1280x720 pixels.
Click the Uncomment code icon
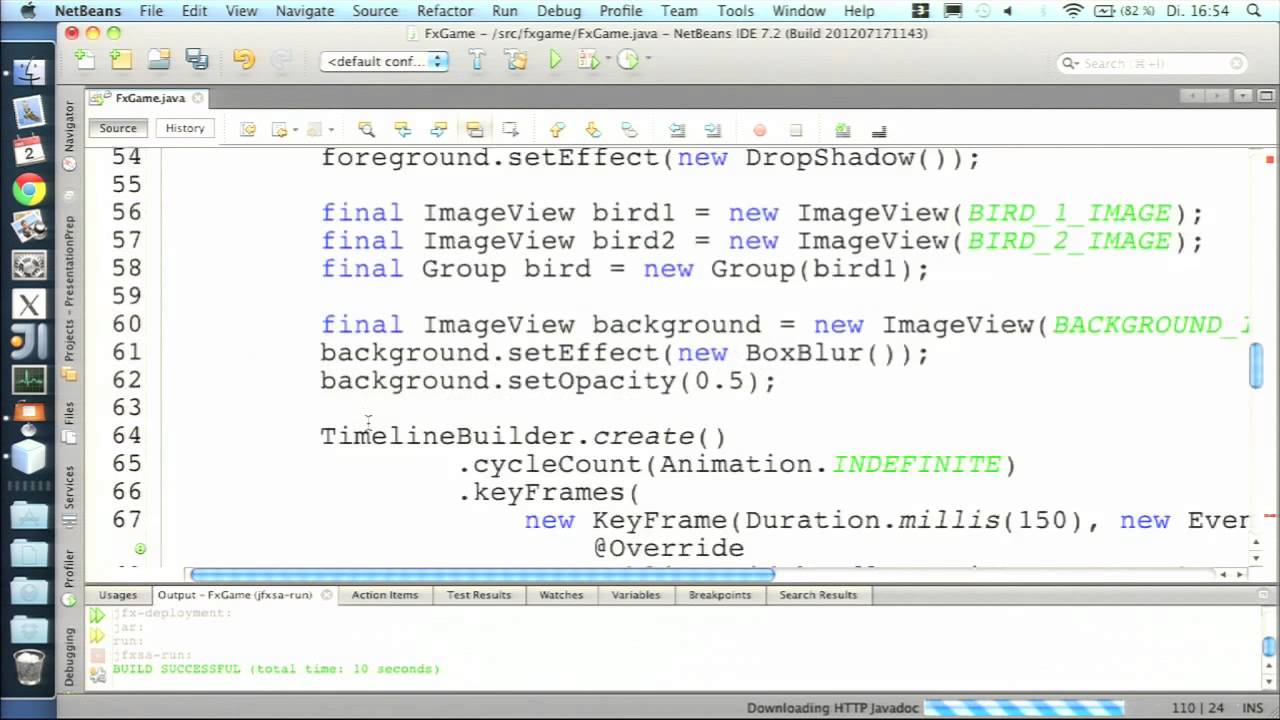click(x=879, y=131)
